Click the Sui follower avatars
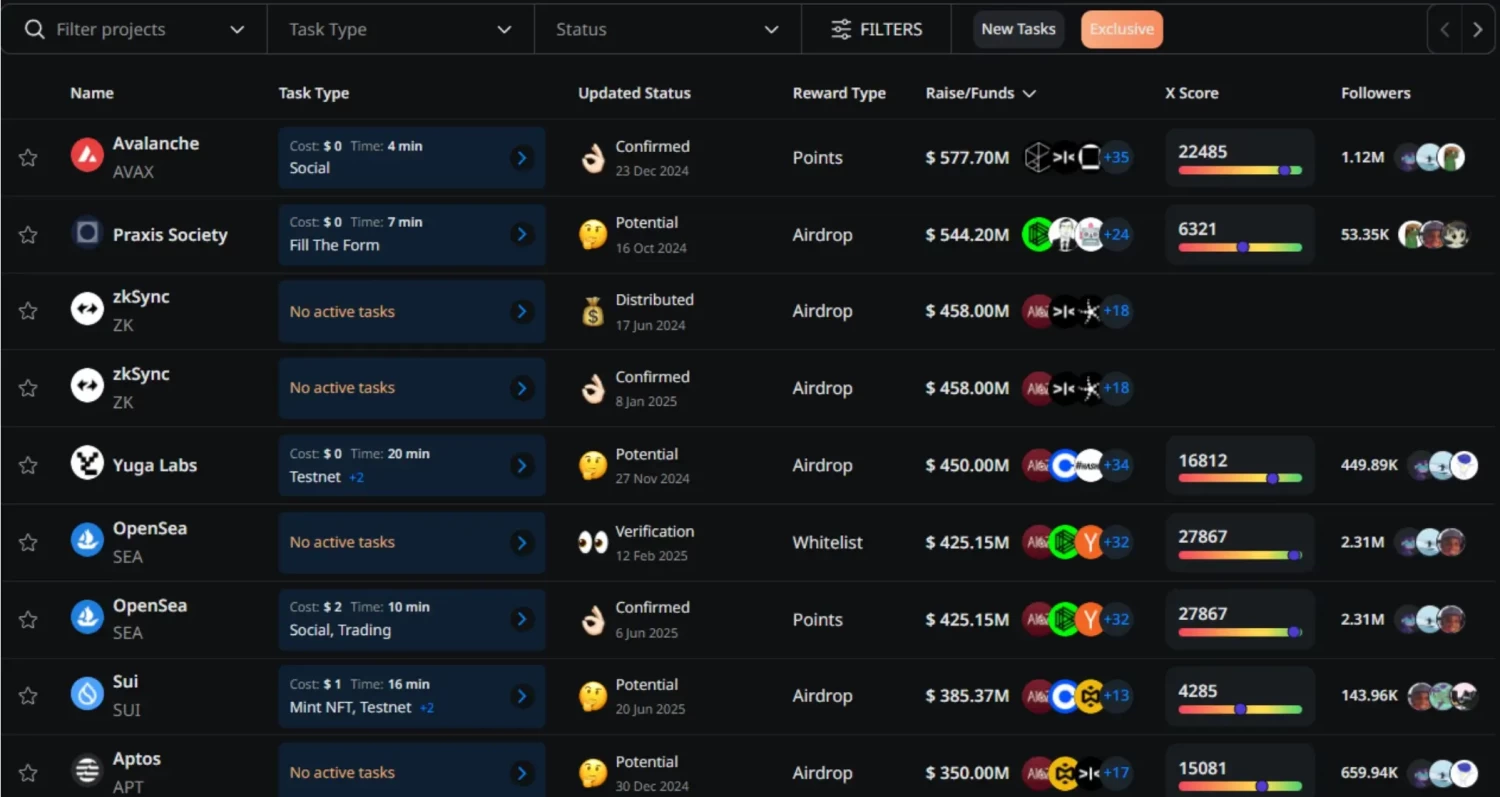Viewport: 1500px width, 797px height. pyautogui.click(x=1442, y=696)
